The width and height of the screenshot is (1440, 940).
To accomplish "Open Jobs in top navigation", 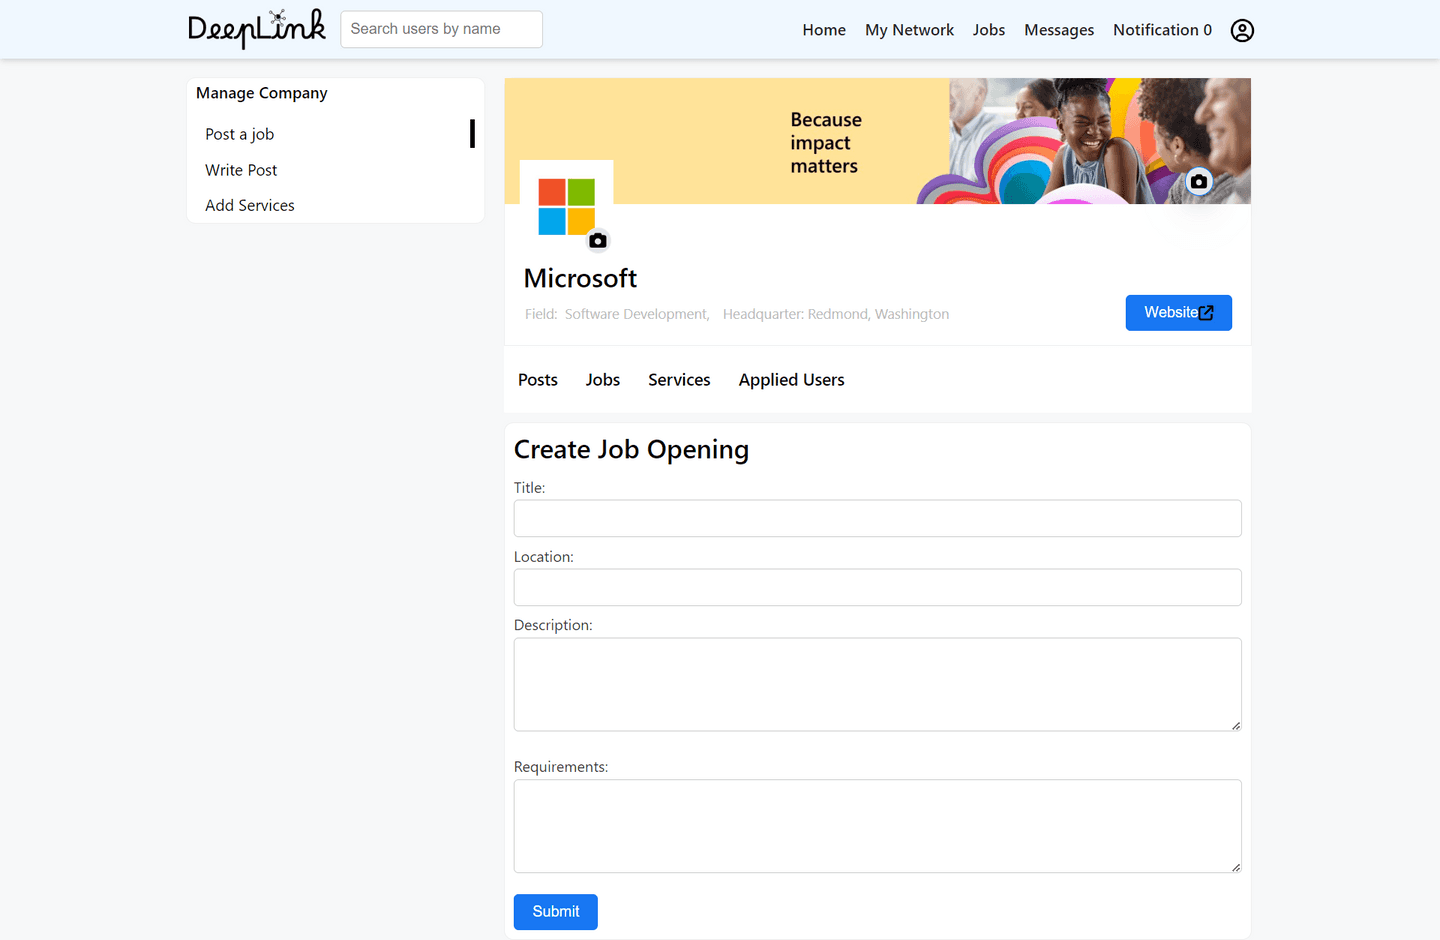I will [x=989, y=30].
